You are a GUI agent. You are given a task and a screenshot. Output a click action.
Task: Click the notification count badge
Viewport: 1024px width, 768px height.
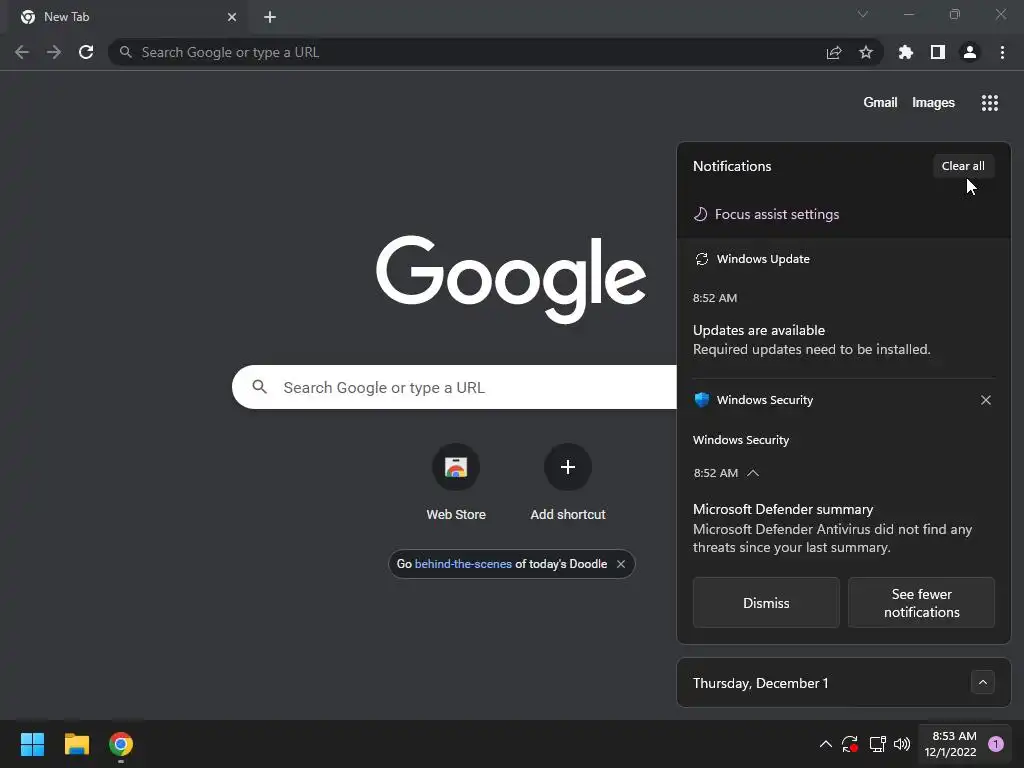995,744
